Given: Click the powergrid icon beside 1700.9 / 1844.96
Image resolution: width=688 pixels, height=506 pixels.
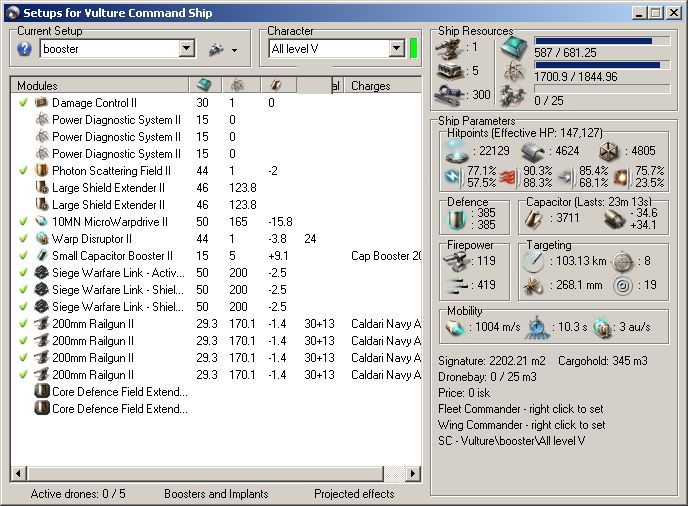Looking at the screenshot, I should tap(514, 71).
